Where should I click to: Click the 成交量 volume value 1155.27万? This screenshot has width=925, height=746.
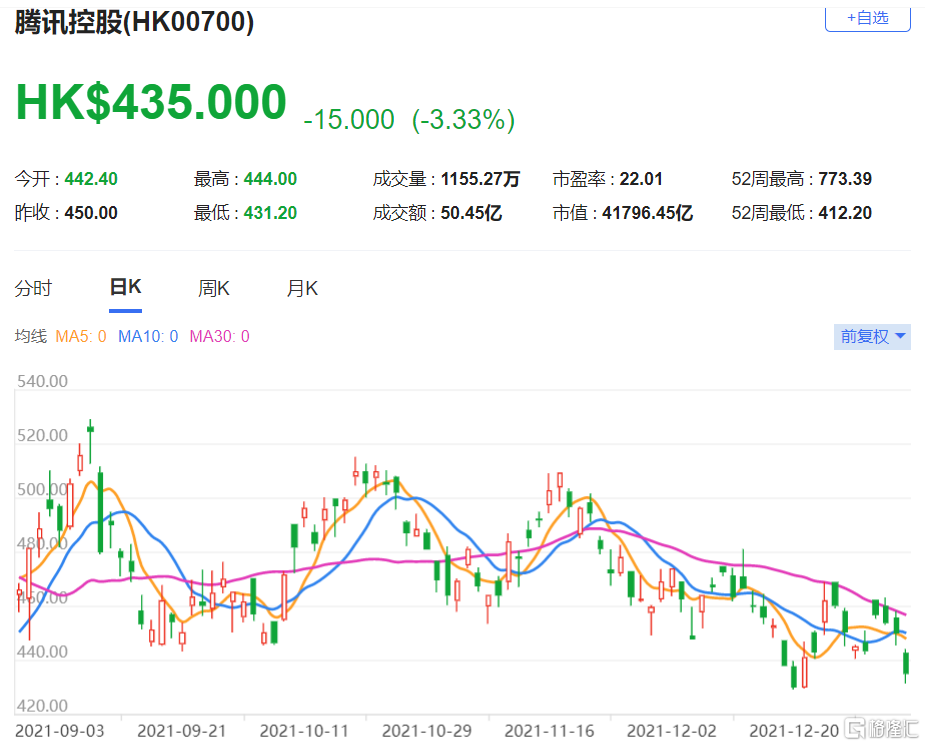point(480,180)
